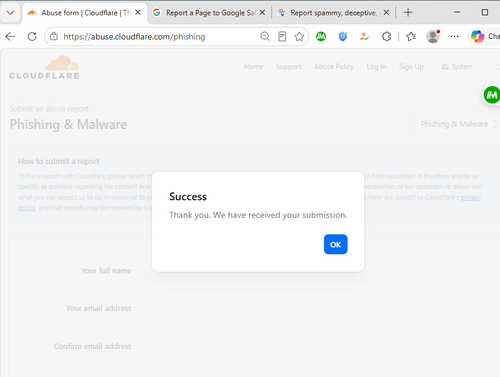Viewport: 500px width, 377px height.
Task: Open the Extensions puzzle icon
Action: (x=386, y=36)
